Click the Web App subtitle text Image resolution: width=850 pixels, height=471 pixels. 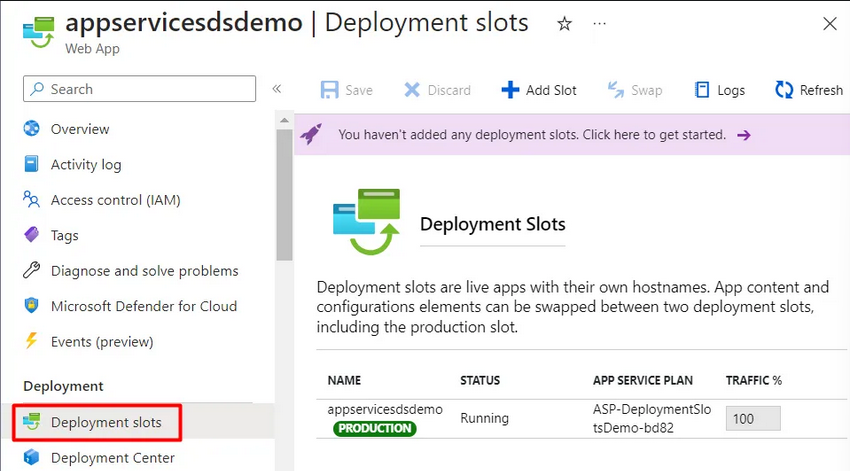pos(92,49)
